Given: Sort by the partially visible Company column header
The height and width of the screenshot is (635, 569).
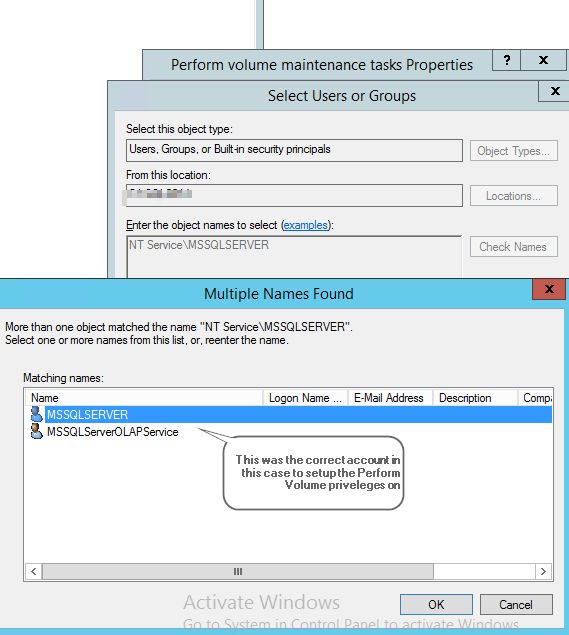Looking at the screenshot, I should [x=535, y=398].
